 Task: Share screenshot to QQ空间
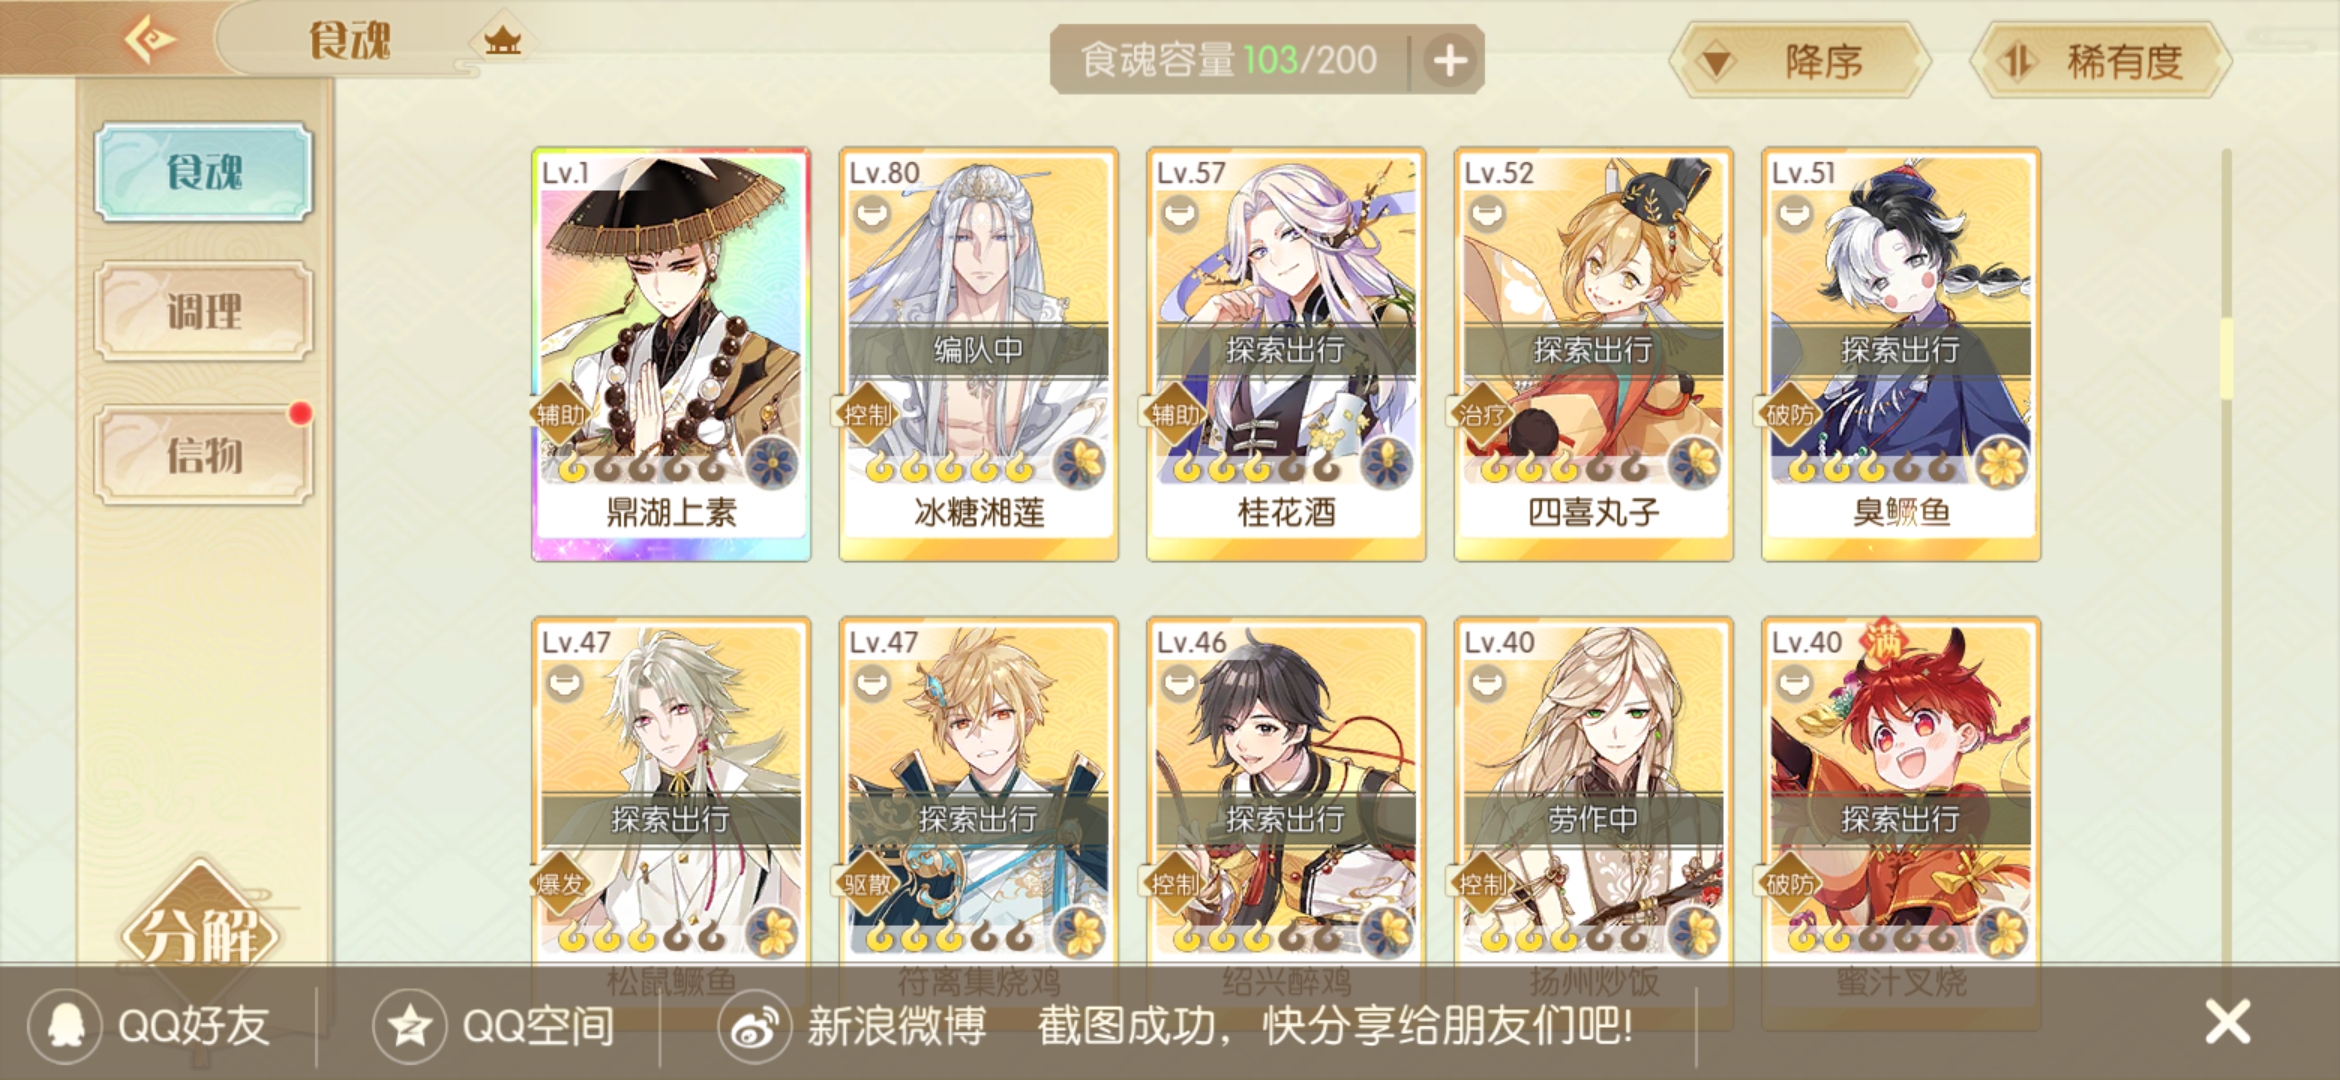tap(494, 1026)
